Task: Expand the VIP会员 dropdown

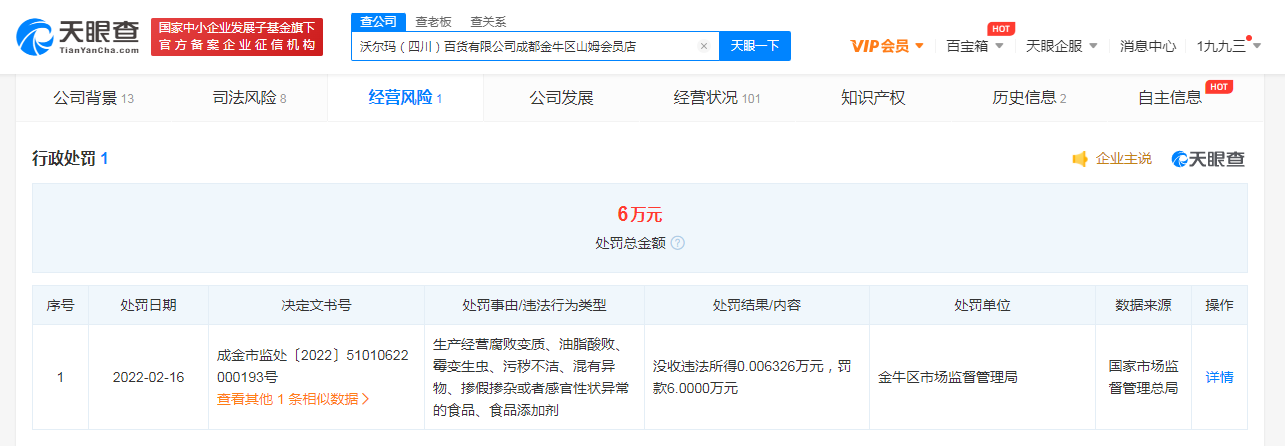Action: pos(887,46)
